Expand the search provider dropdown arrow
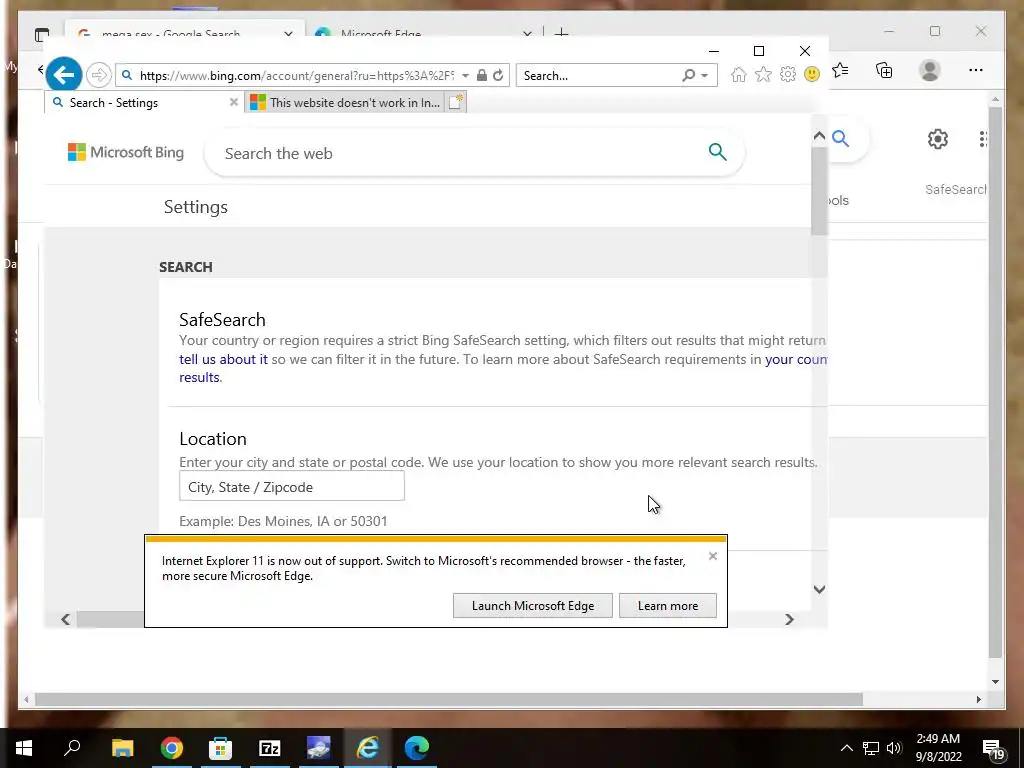1024x768 pixels. (704, 76)
